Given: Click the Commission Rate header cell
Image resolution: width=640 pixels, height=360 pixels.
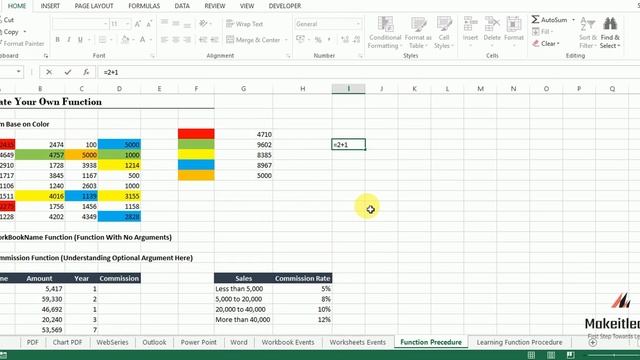Looking at the screenshot, I should (302, 278).
